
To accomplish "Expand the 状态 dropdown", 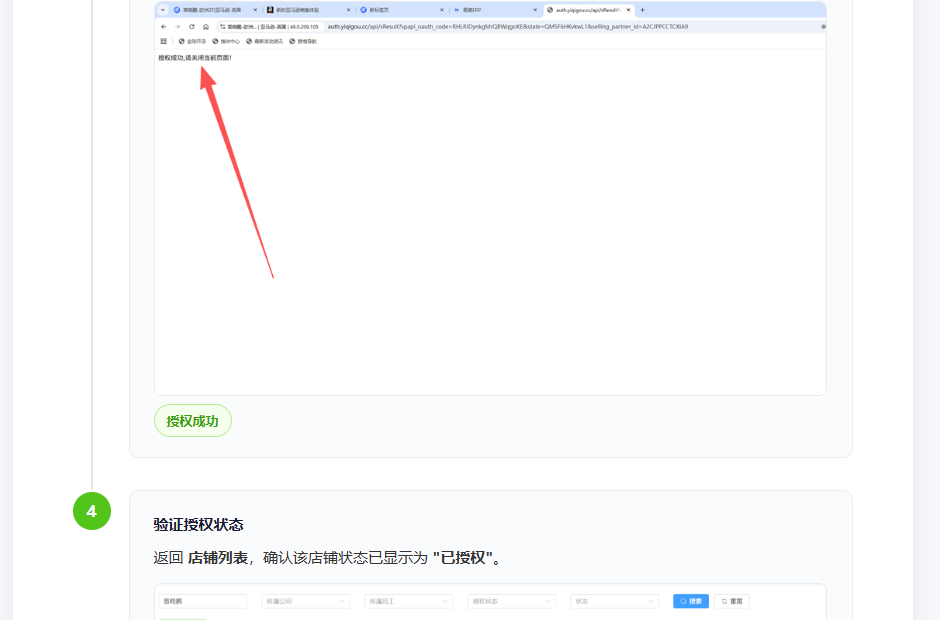I will click(614, 601).
